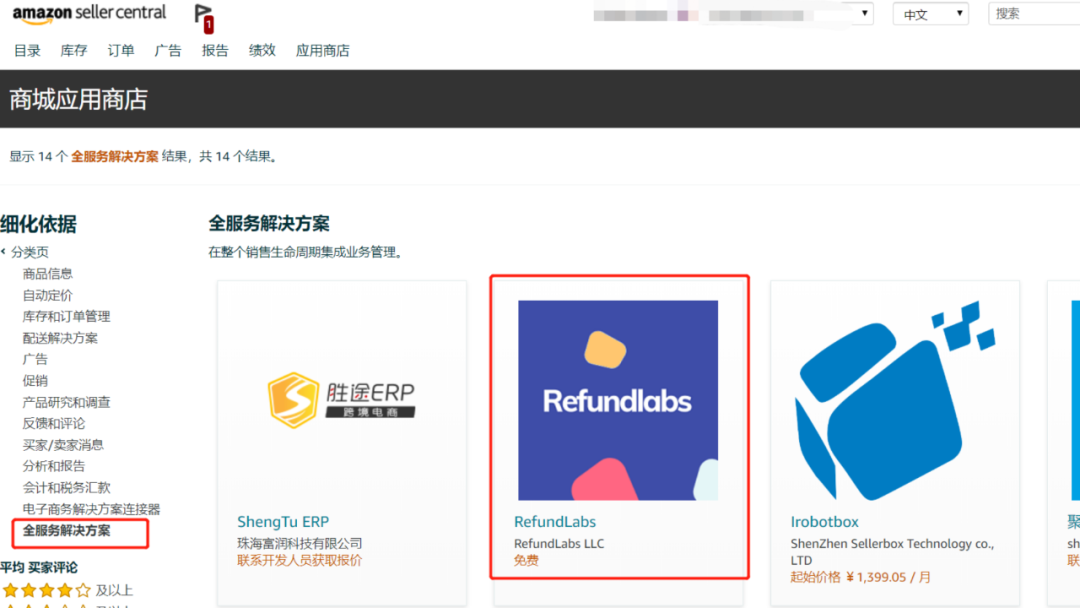Click 联系开发人员获取报价 under ShengTu ERP
This screenshot has height=608, width=1080.
pyautogui.click(x=299, y=560)
